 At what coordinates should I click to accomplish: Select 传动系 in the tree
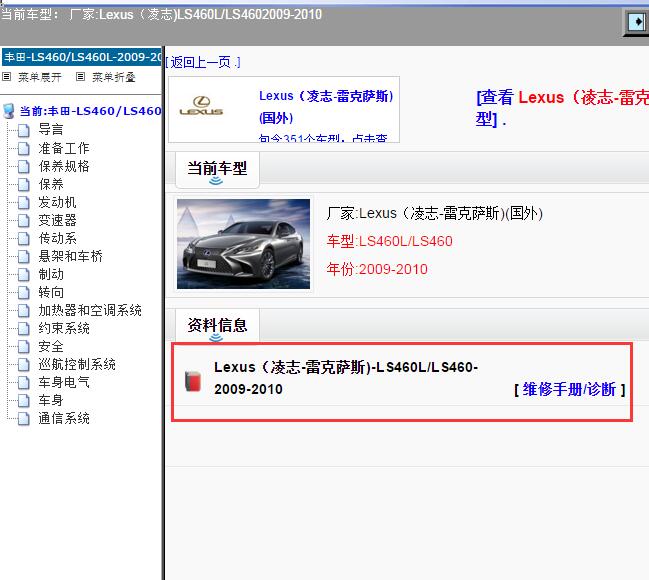[x=57, y=238]
